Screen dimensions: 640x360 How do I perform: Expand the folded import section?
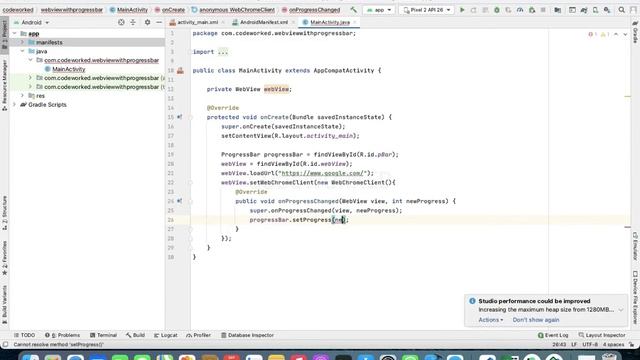click(x=223, y=52)
